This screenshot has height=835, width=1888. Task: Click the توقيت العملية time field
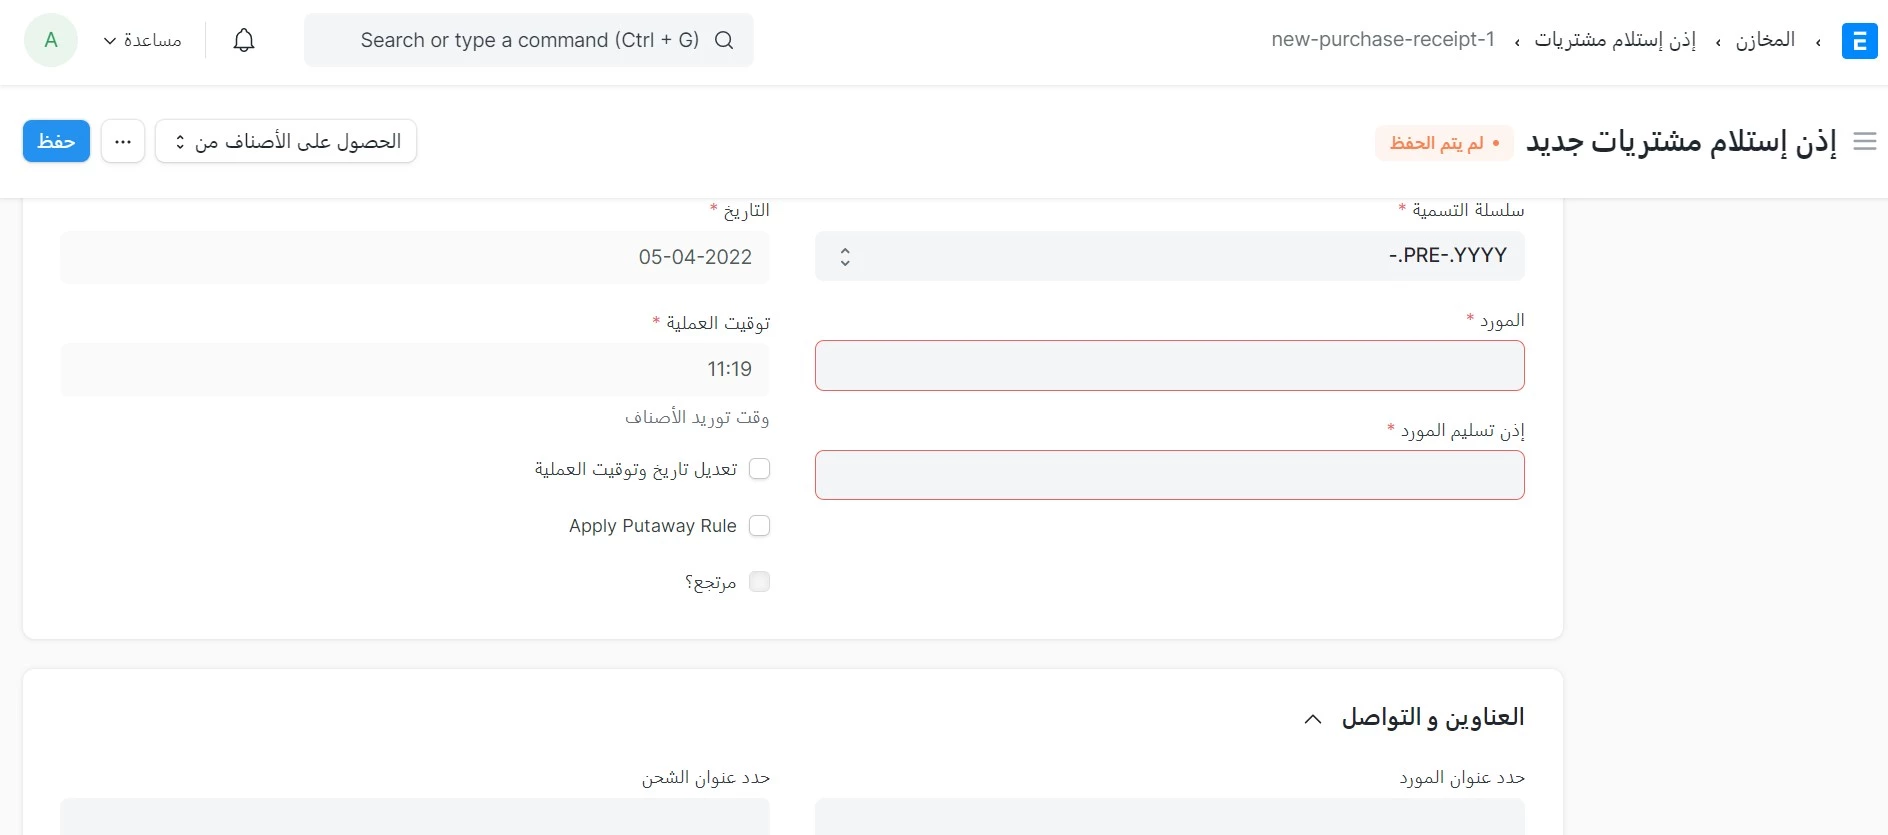point(415,369)
